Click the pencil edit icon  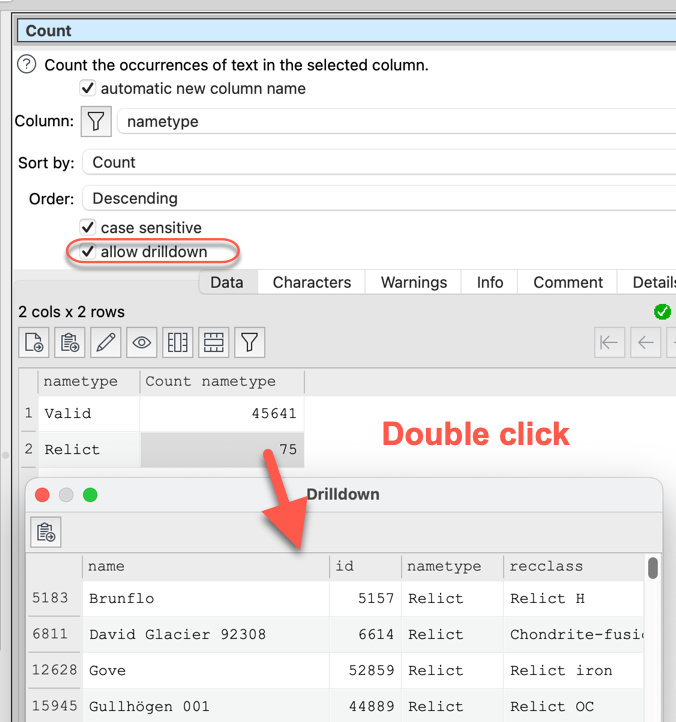(106, 343)
